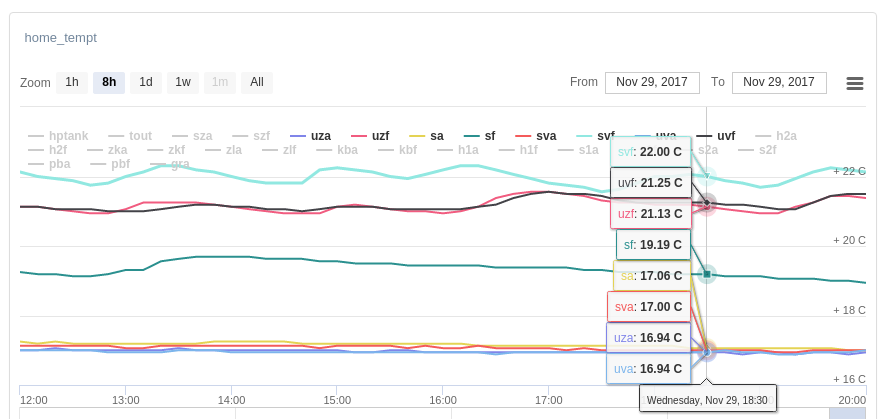Choose the 1w zoom button
Image resolution: width=889 pixels, height=419 pixels.
click(183, 82)
